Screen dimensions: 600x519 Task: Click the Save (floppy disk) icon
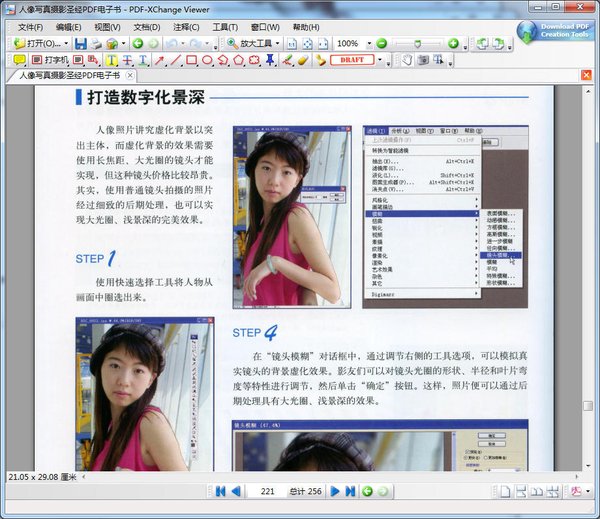pyautogui.click(x=80, y=44)
